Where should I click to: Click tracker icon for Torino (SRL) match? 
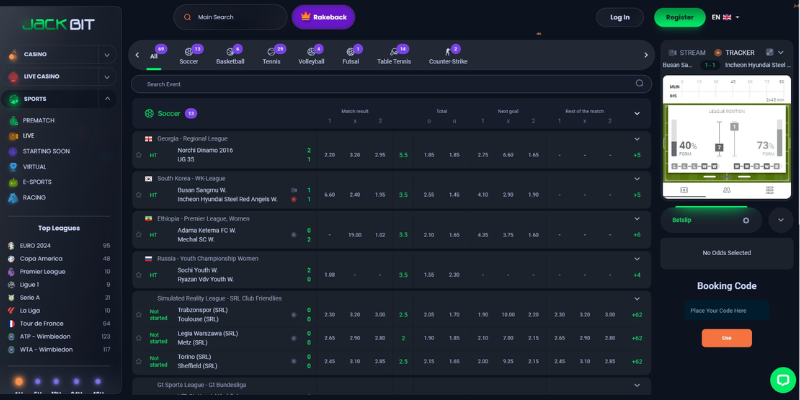(x=293, y=361)
